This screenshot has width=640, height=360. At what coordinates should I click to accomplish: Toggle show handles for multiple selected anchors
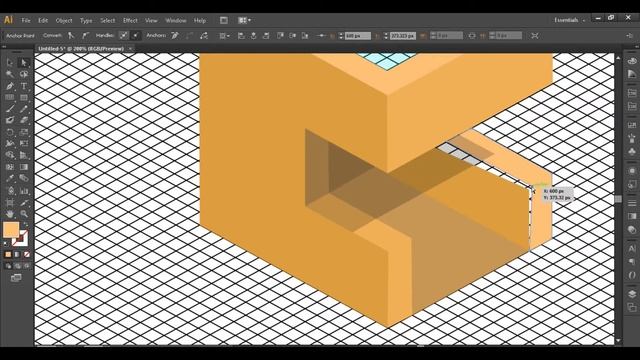[x=123, y=36]
